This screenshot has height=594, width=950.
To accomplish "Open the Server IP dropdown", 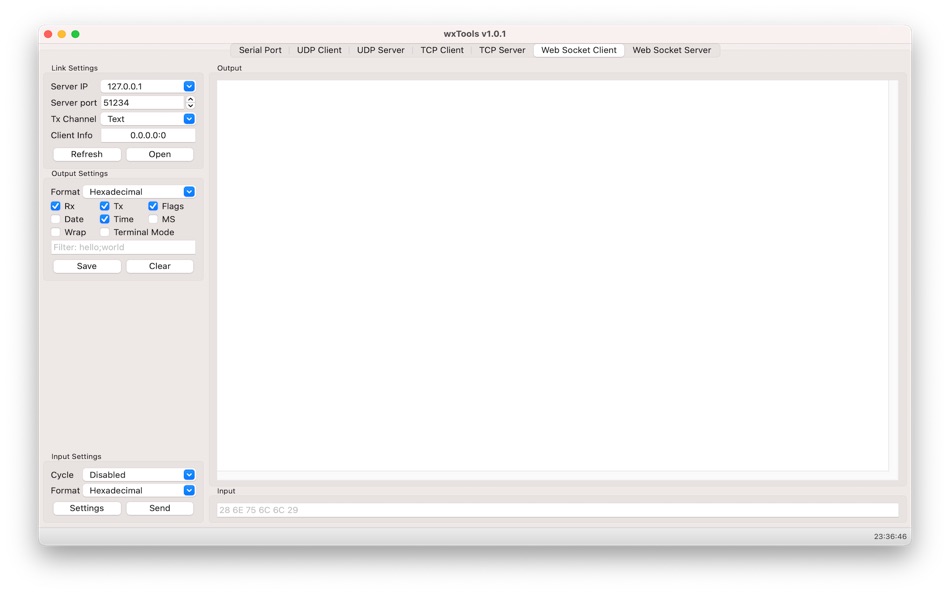I will tap(189, 86).
